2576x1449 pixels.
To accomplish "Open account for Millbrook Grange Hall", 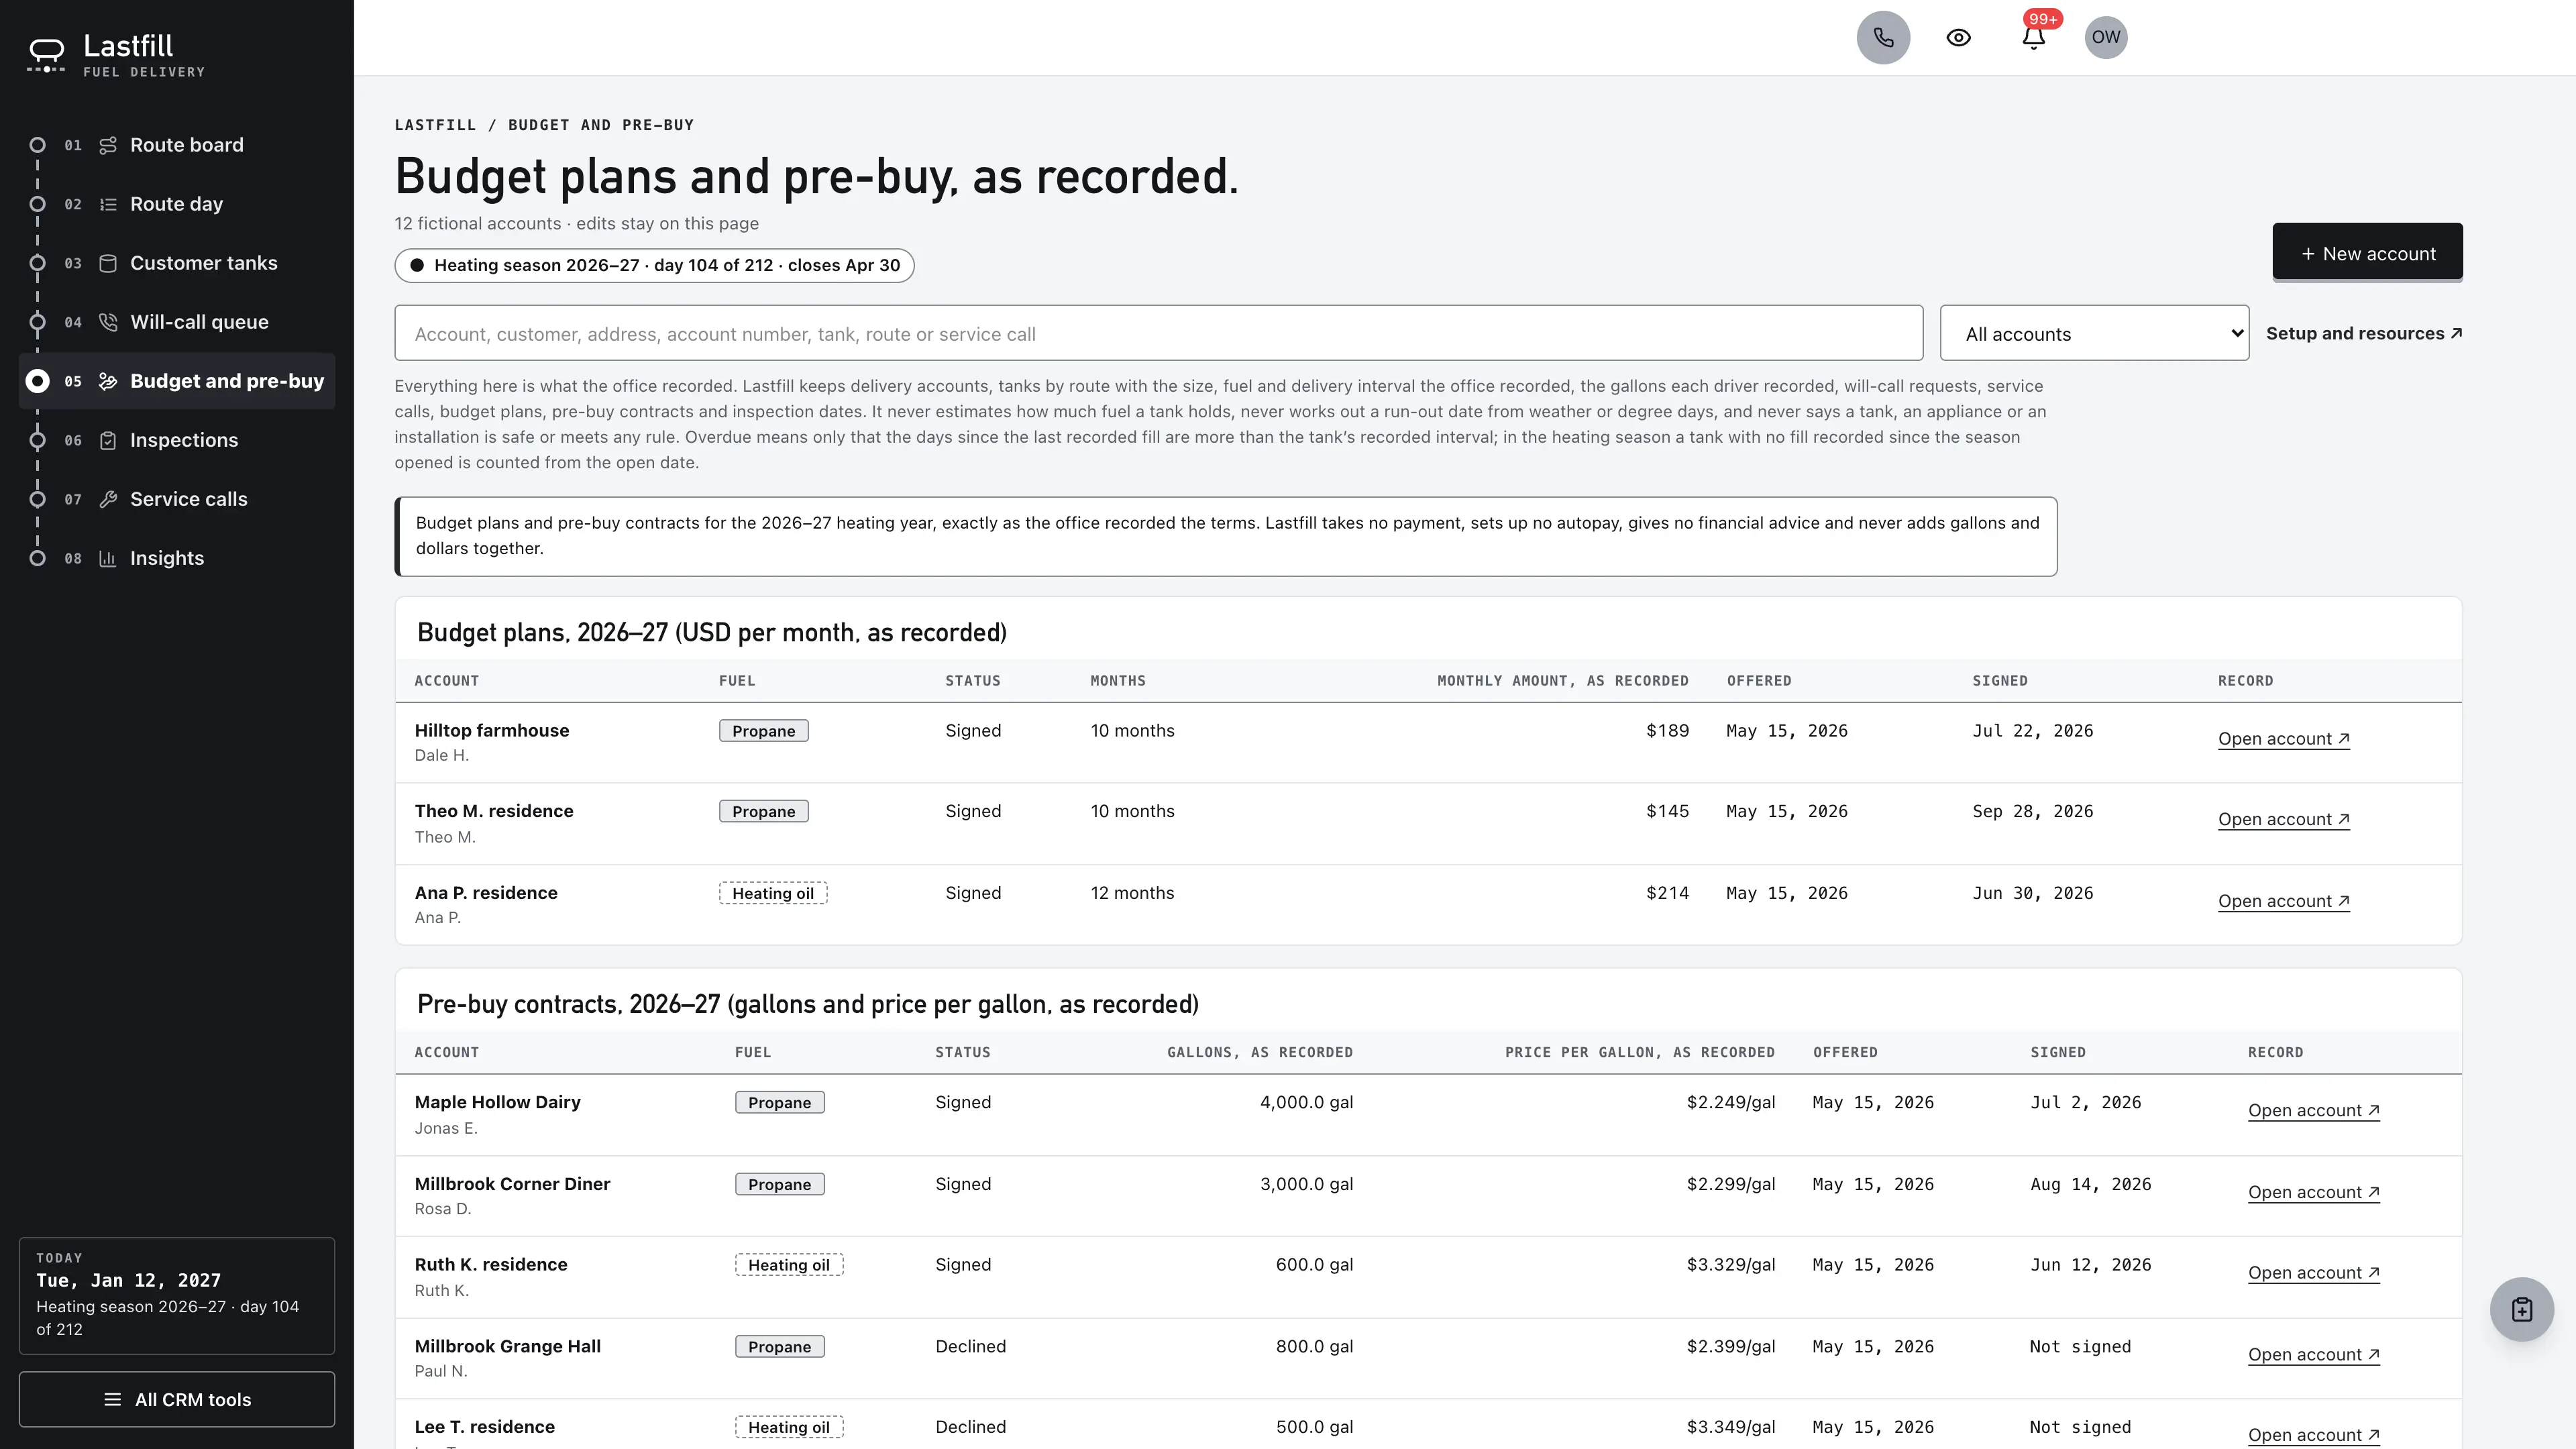I will tap(2313, 1355).
